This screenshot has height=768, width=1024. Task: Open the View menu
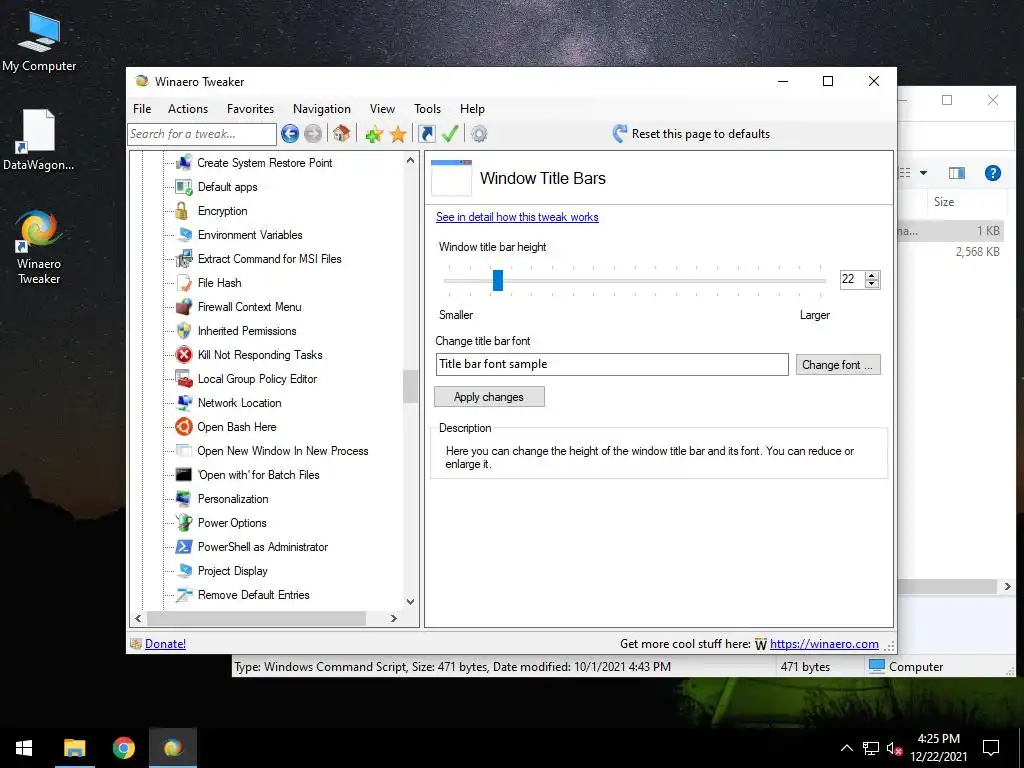tap(382, 109)
